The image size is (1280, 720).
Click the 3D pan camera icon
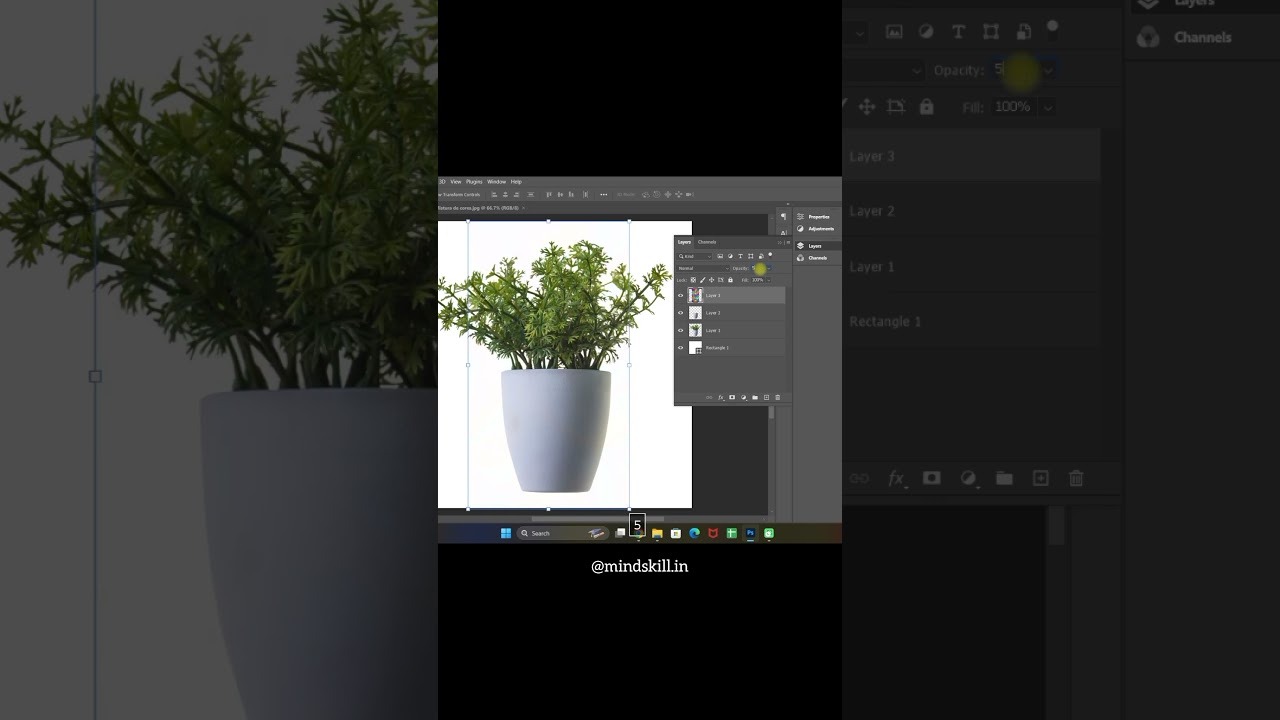tap(668, 194)
